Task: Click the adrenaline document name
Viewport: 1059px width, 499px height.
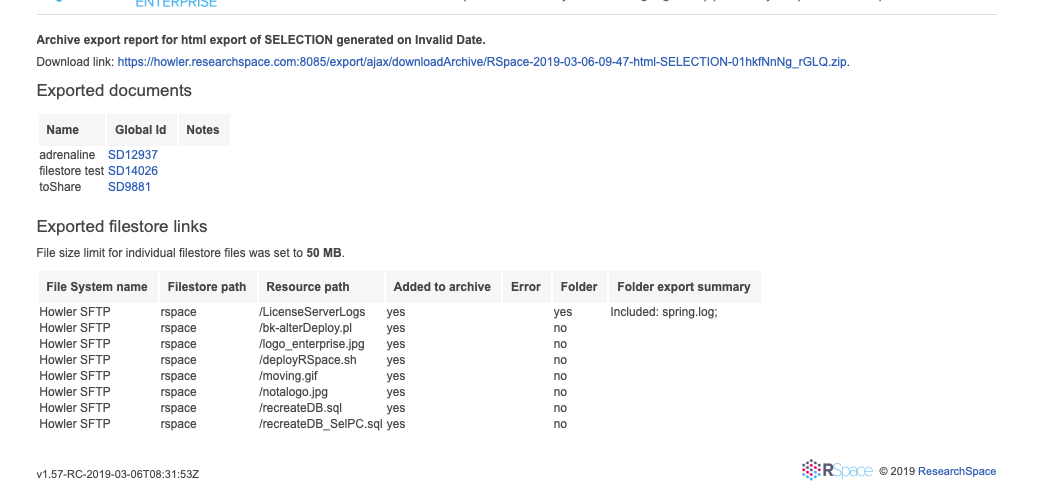Action: 67,155
